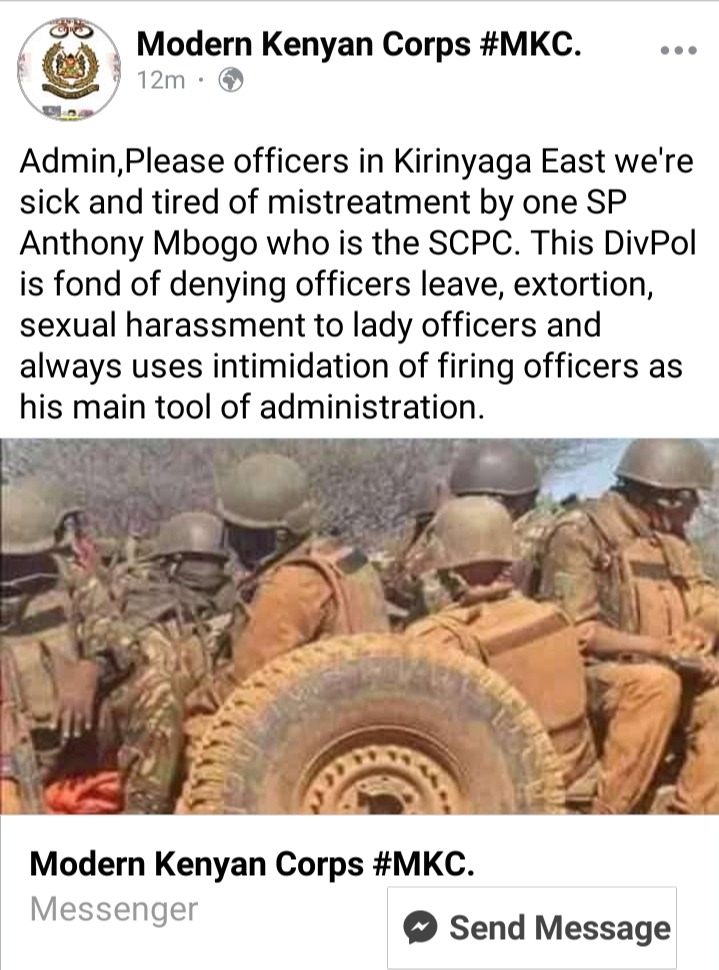Click the public globe privacy icon

pos(231,80)
